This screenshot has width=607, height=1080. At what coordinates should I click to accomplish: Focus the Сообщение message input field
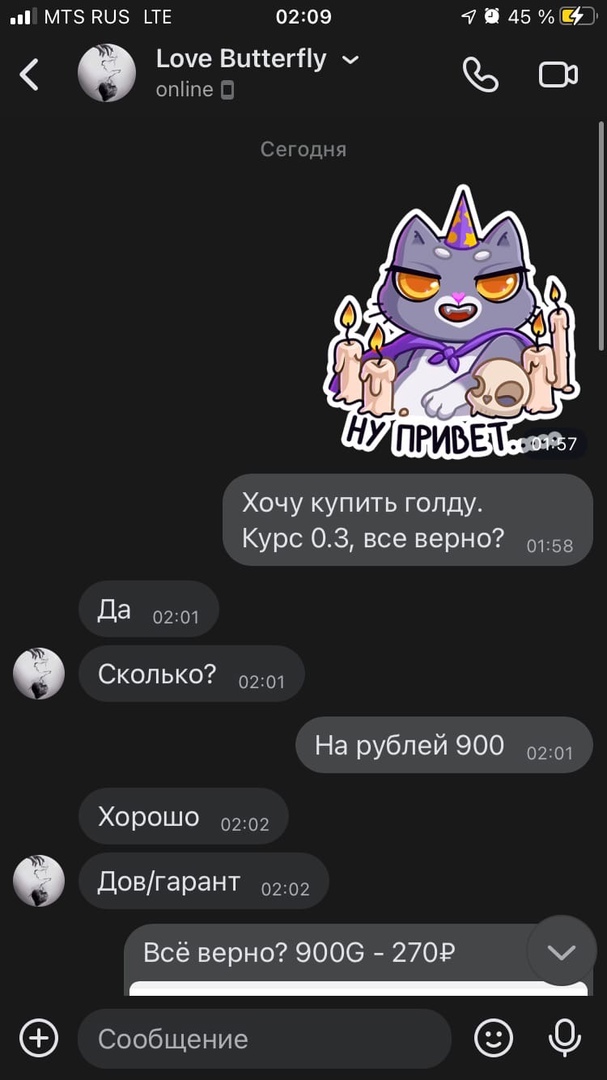point(265,1039)
